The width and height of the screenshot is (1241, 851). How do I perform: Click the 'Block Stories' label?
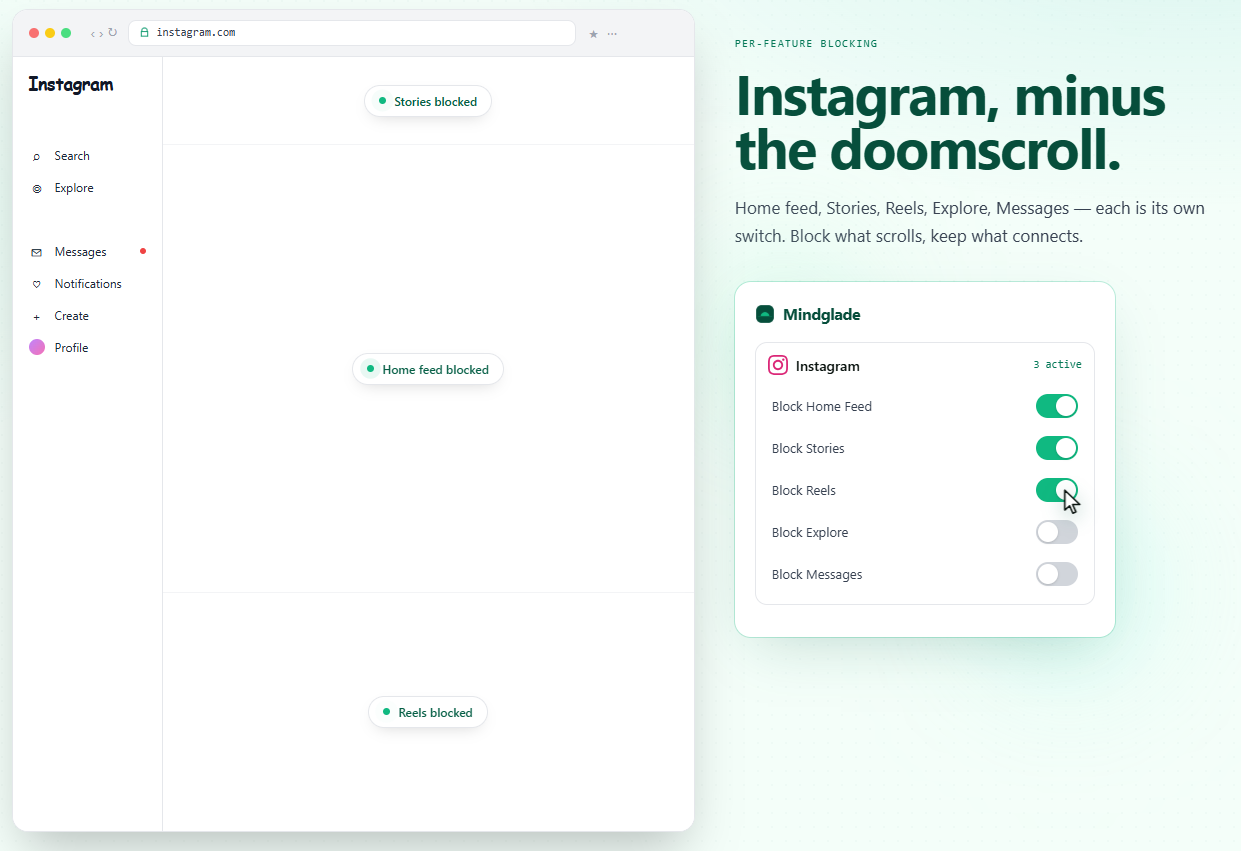click(808, 449)
